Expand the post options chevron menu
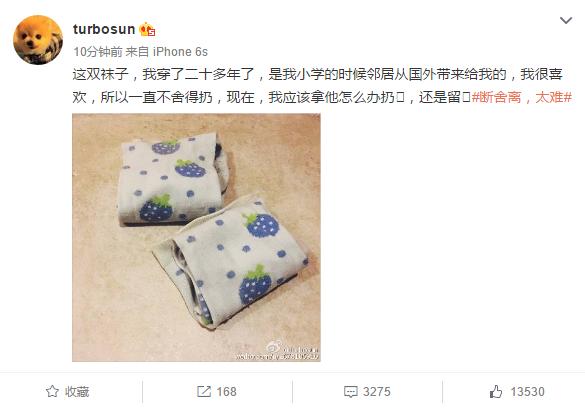The width and height of the screenshot is (585, 410). (x=566, y=21)
